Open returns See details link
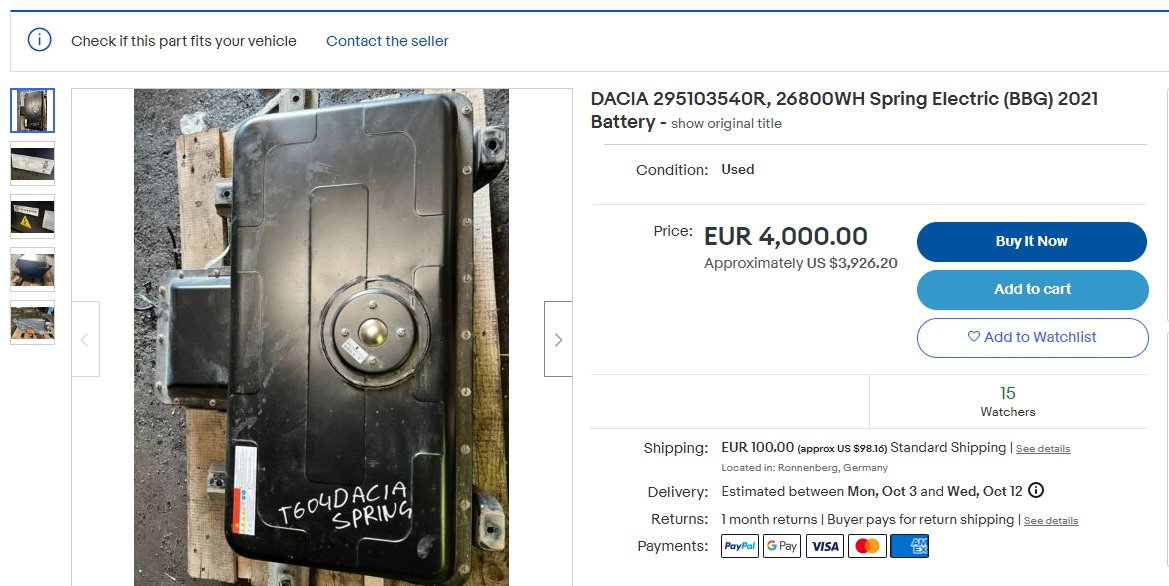 [x=1051, y=520]
